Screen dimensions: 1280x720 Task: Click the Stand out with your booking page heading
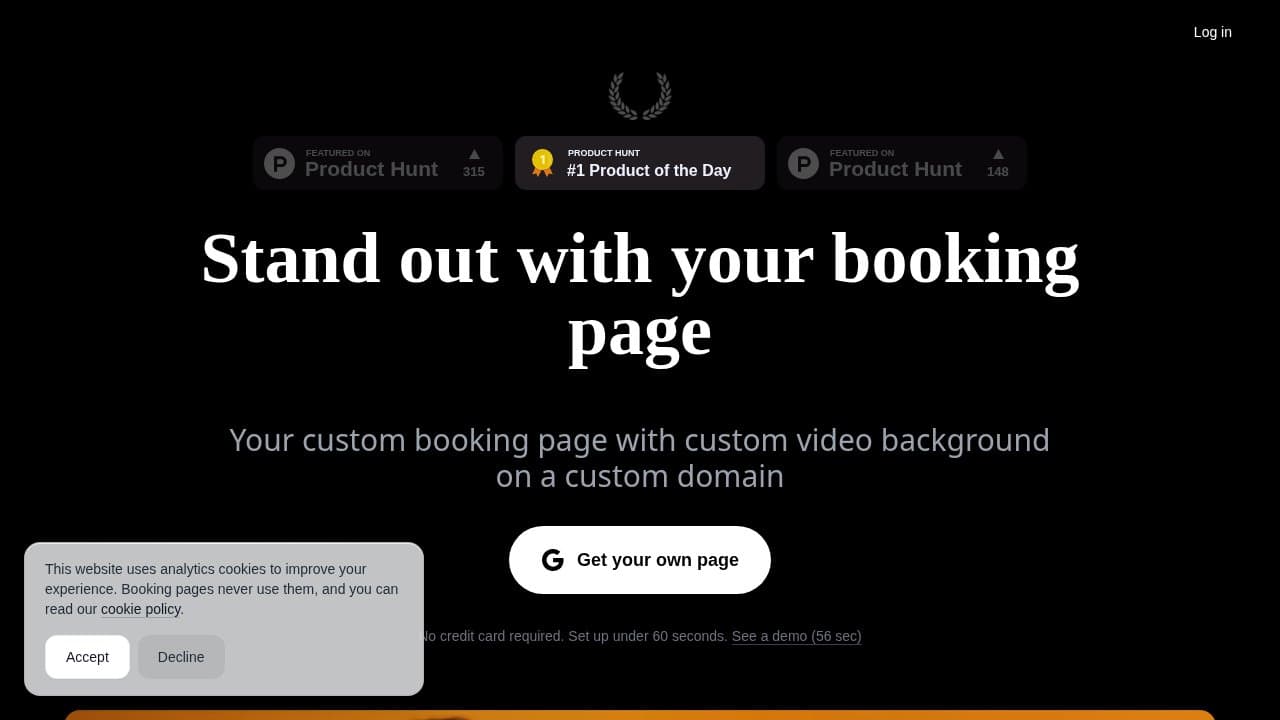[640, 295]
